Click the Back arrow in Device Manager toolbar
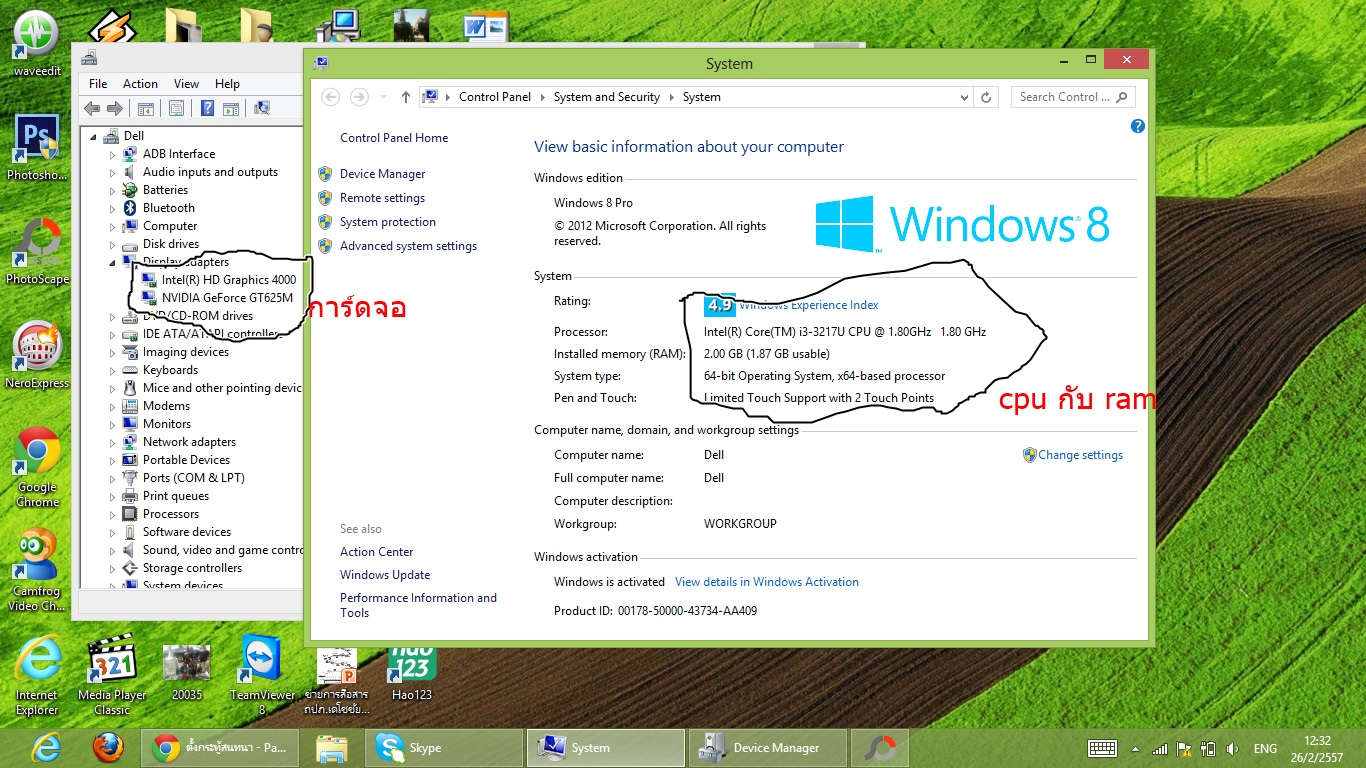The width and height of the screenshot is (1366, 768). click(92, 109)
